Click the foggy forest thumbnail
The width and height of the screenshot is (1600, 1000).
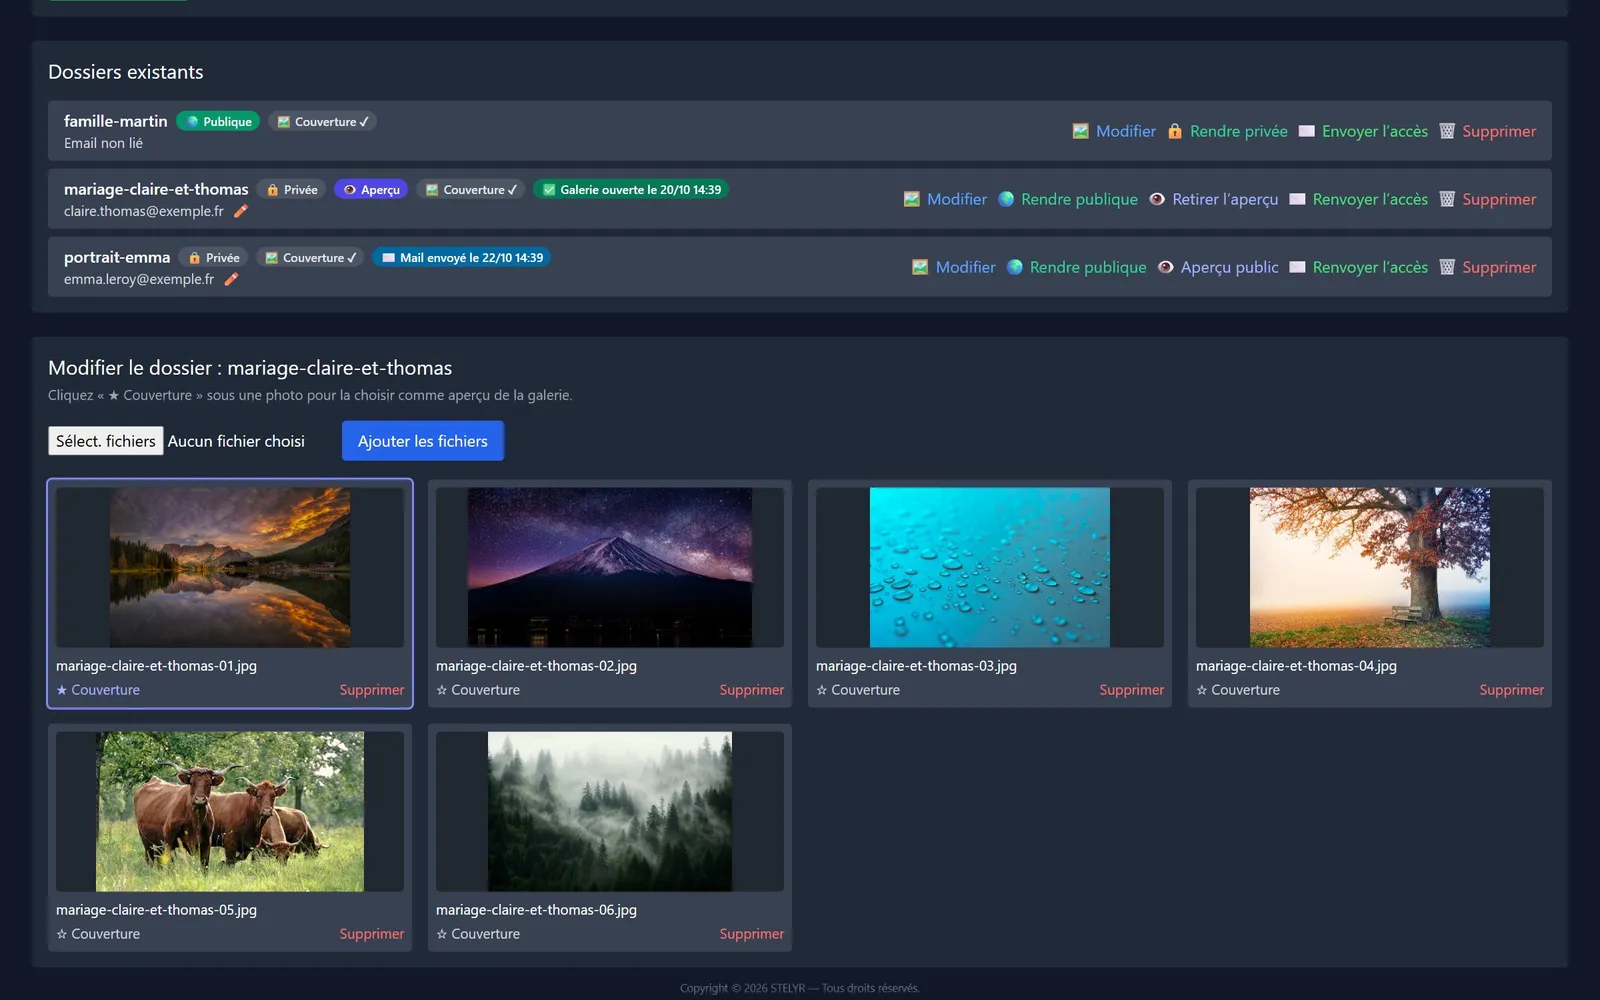tap(610, 811)
